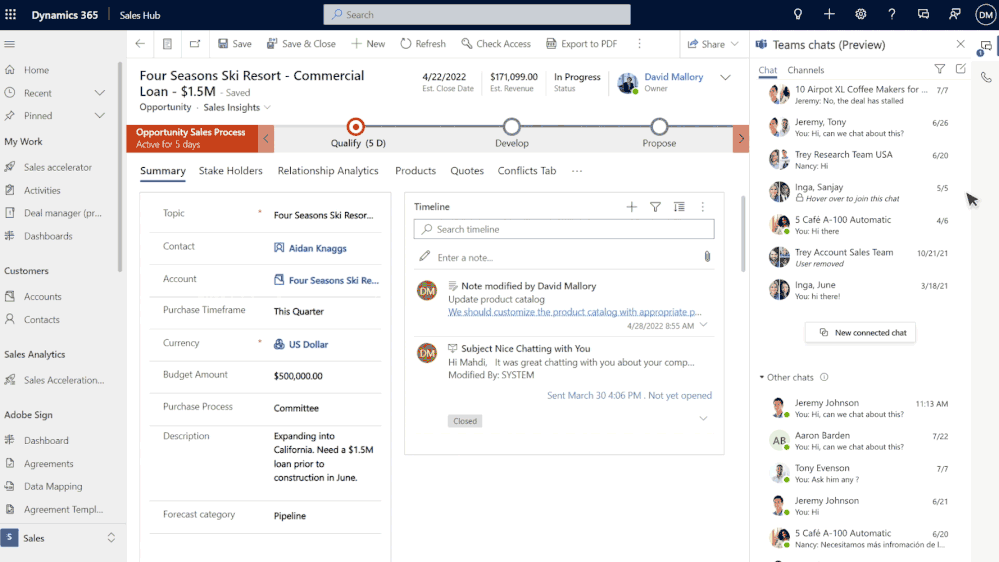Expand the header fields chevron near Owner
Screen dimensions: 999x562
click(x=725, y=78)
